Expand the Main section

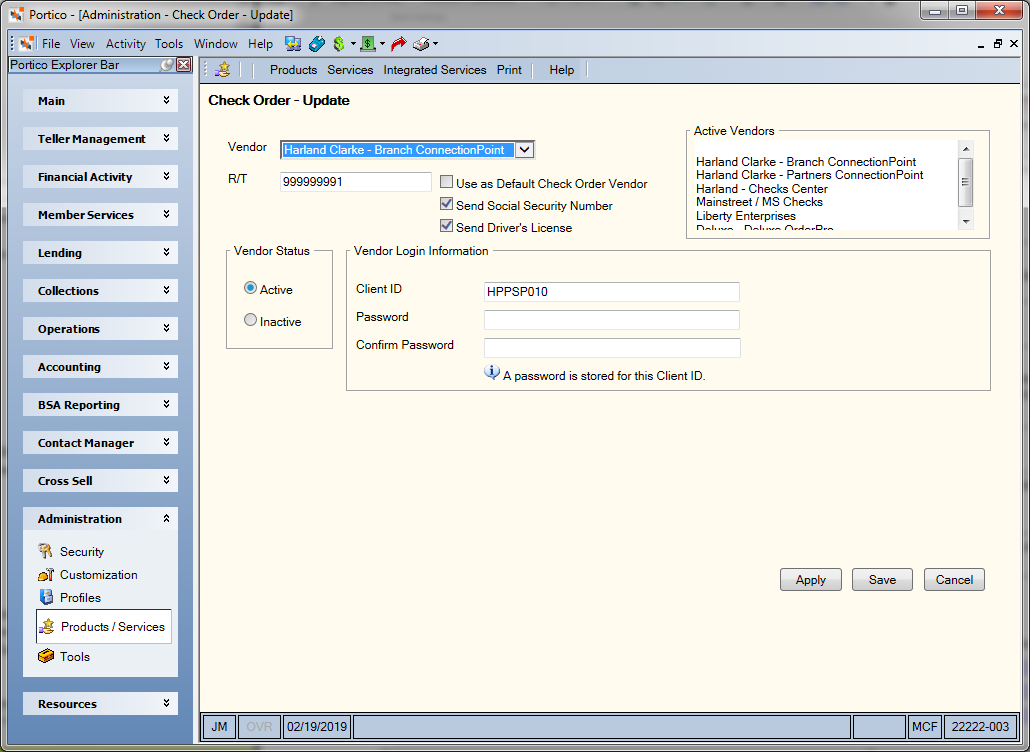(101, 100)
